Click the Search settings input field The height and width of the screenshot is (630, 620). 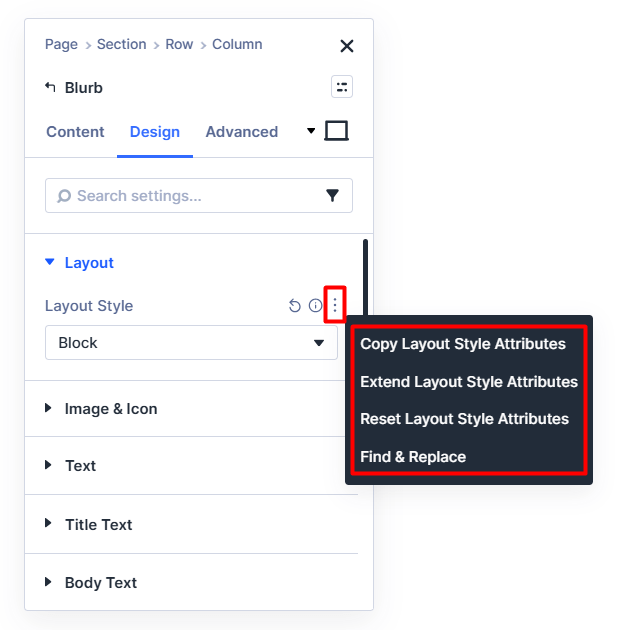pyautogui.click(x=190, y=196)
